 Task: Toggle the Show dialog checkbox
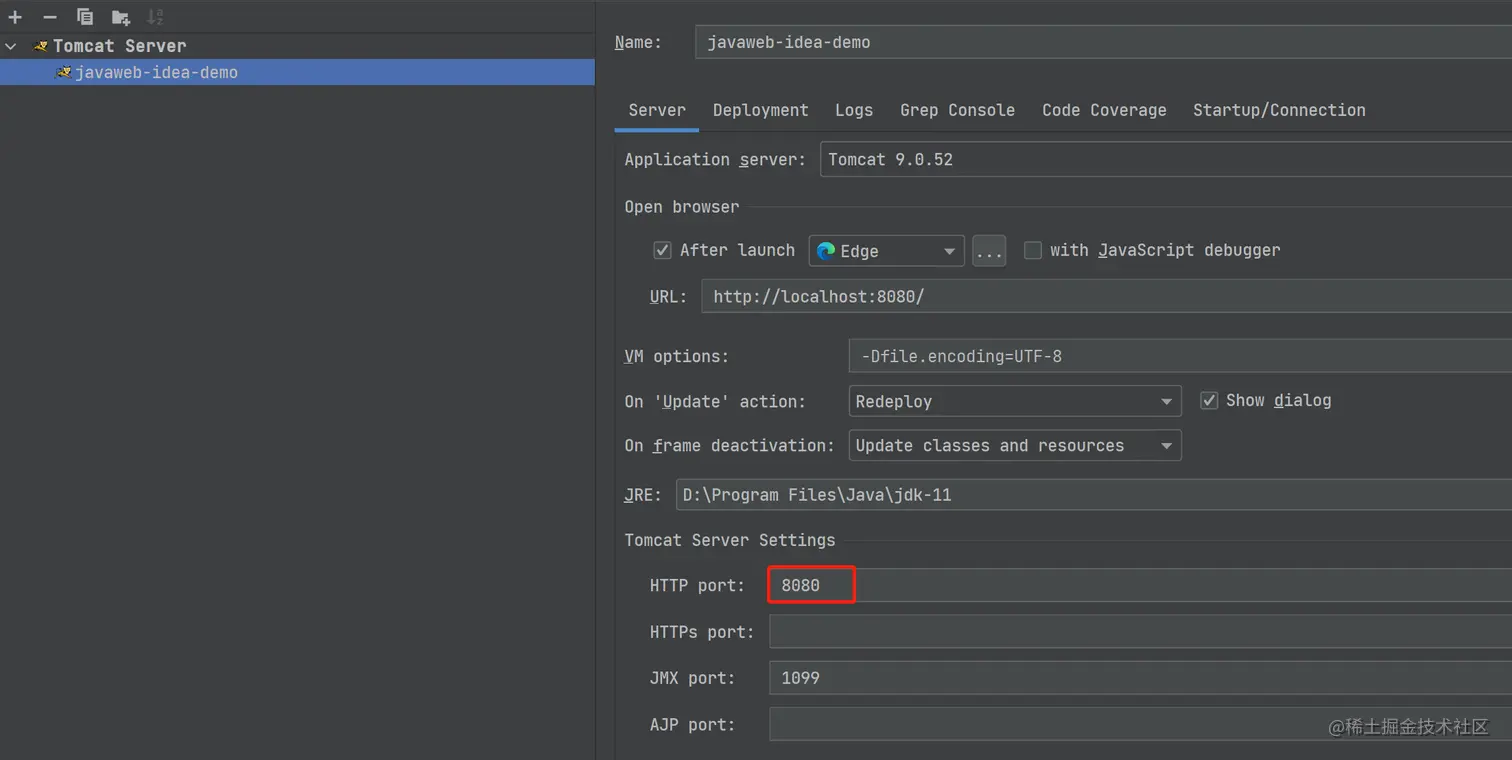[x=1209, y=400]
